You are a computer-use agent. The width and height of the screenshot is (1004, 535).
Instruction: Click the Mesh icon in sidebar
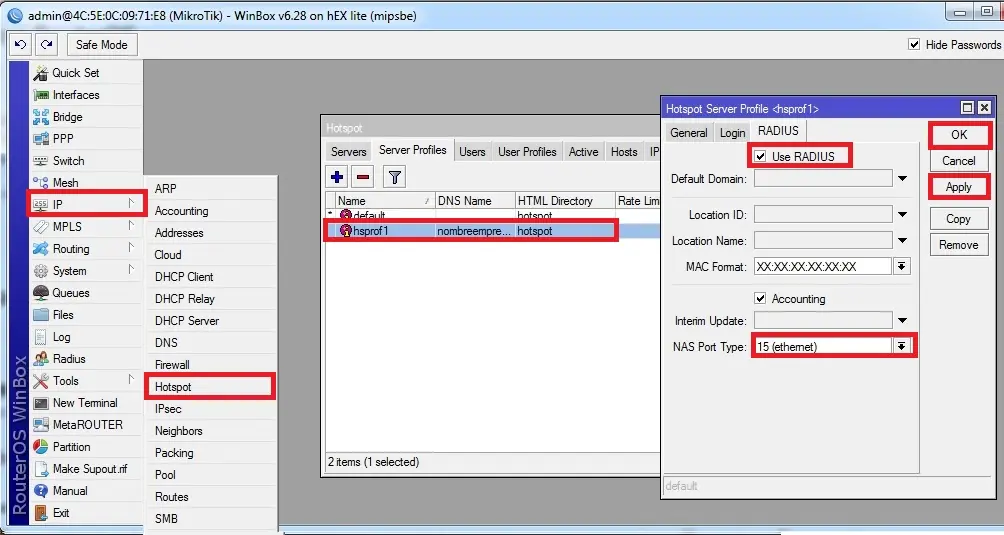point(41,183)
